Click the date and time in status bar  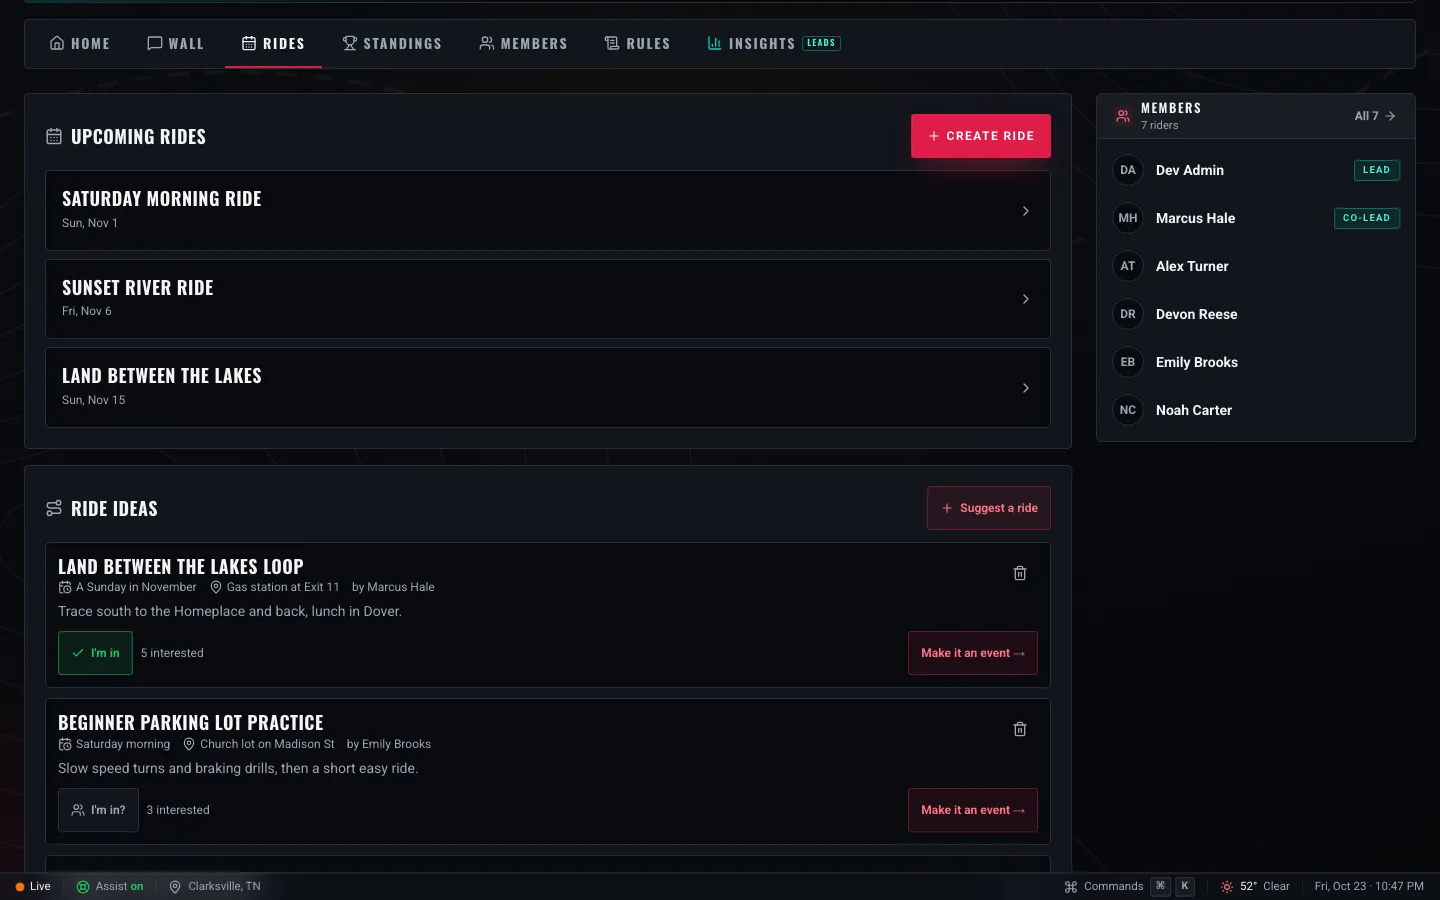point(1369,887)
